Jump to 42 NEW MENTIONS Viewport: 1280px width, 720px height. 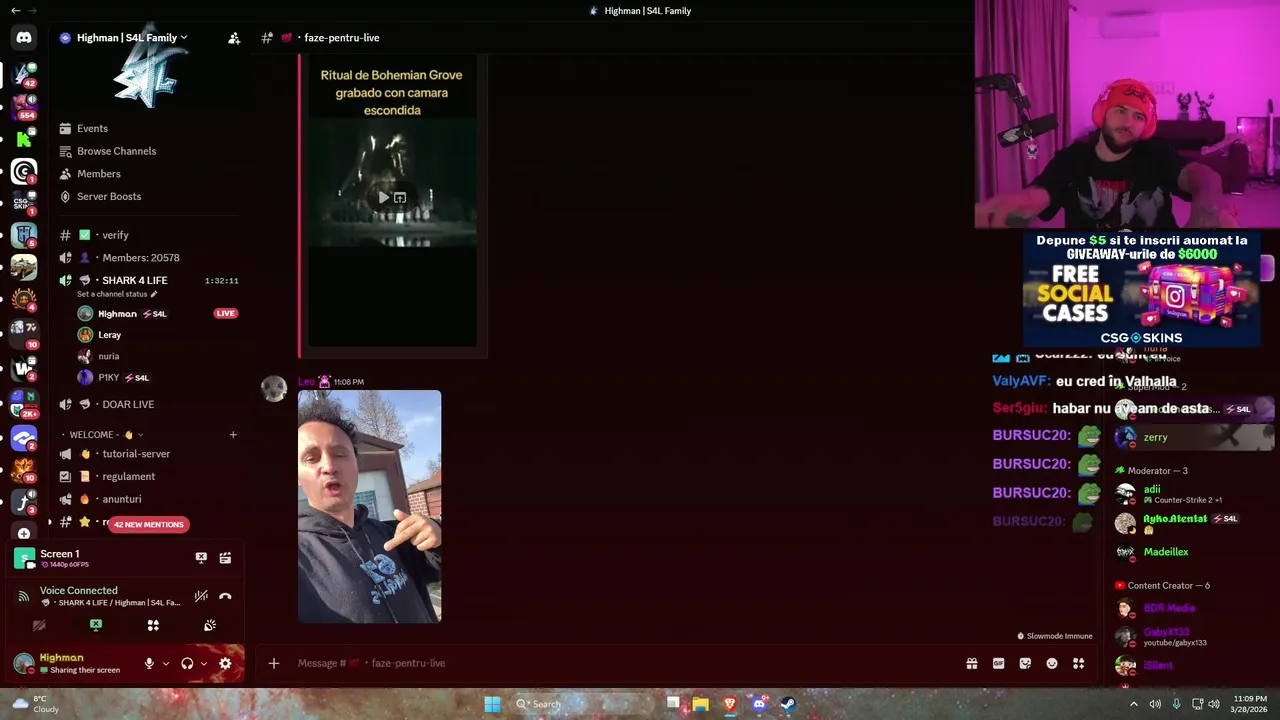pyautogui.click(x=149, y=524)
